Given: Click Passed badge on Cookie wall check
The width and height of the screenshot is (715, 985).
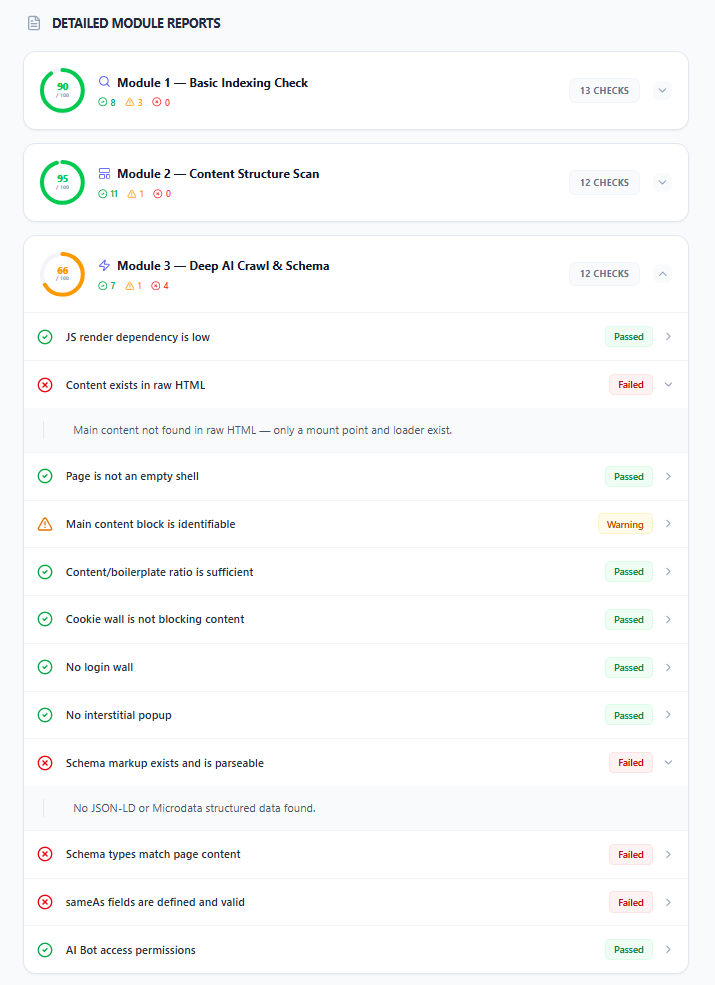Looking at the screenshot, I should [628, 619].
